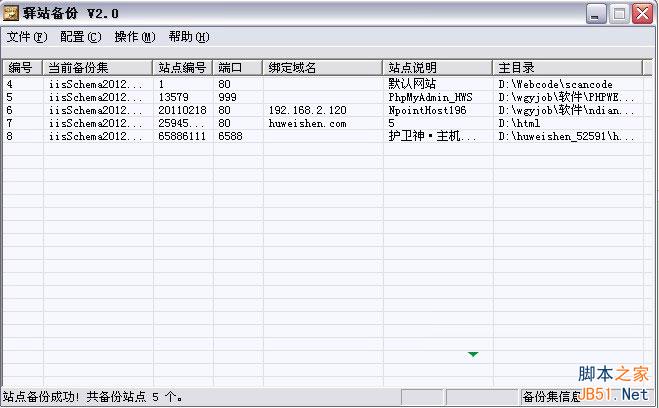Sort by the 当前备份集 column header
659x408 pixels.
tap(98, 68)
